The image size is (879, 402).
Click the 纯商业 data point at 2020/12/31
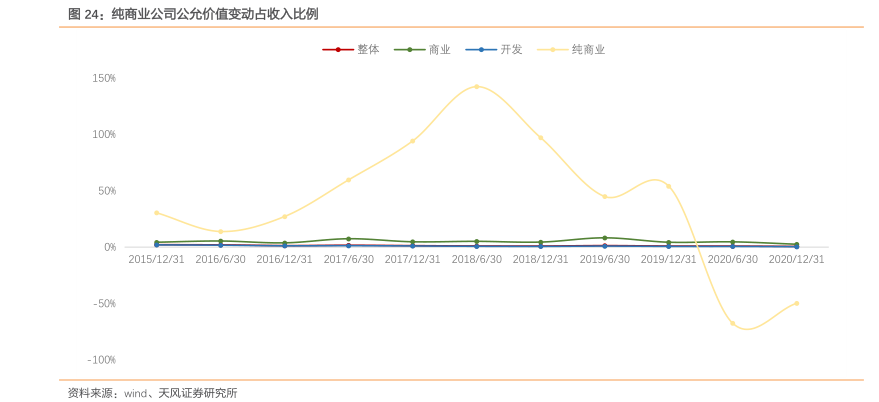coord(797,303)
